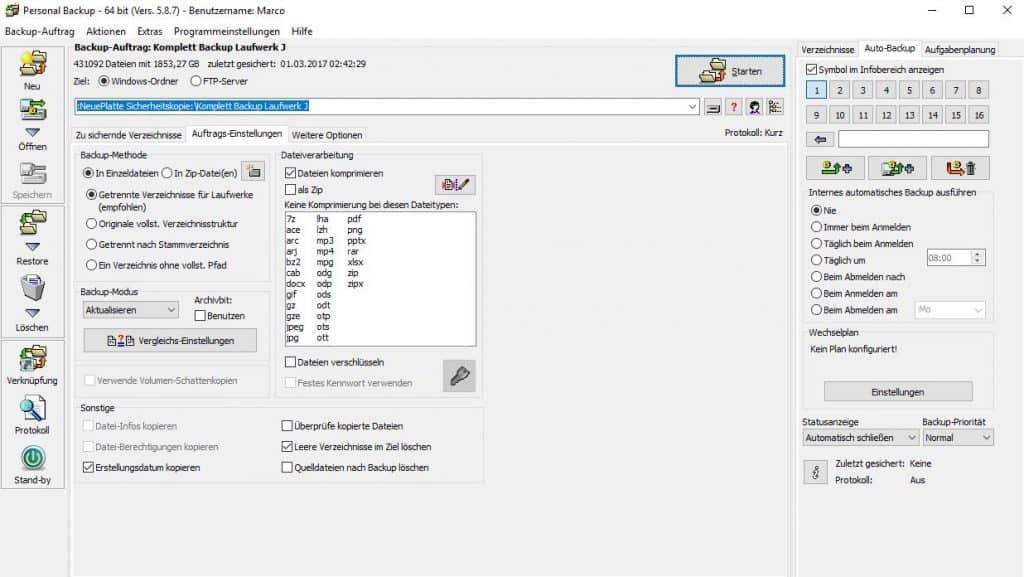The image size is (1024, 577).
Task: Click the Vergleichs-Einstellungen button
Action: tap(170, 341)
